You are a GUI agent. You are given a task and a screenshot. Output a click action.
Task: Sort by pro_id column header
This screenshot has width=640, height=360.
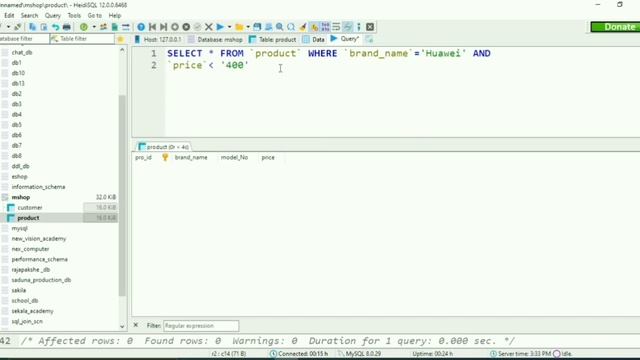(143, 158)
